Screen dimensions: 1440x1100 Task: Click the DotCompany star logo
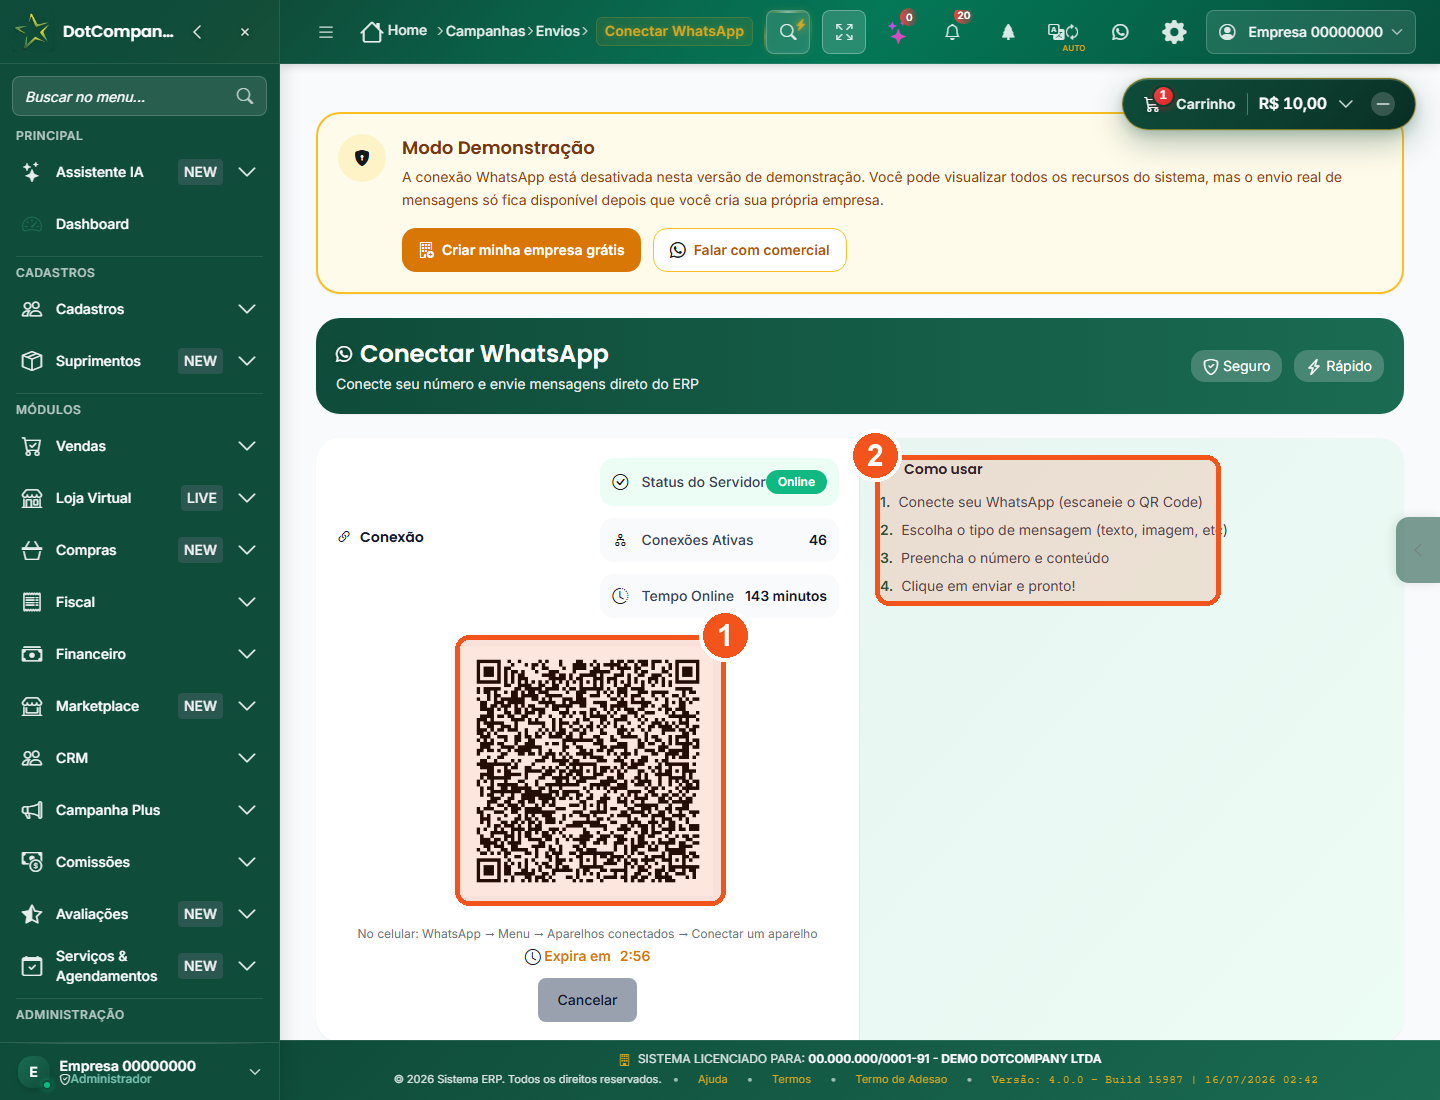point(32,31)
